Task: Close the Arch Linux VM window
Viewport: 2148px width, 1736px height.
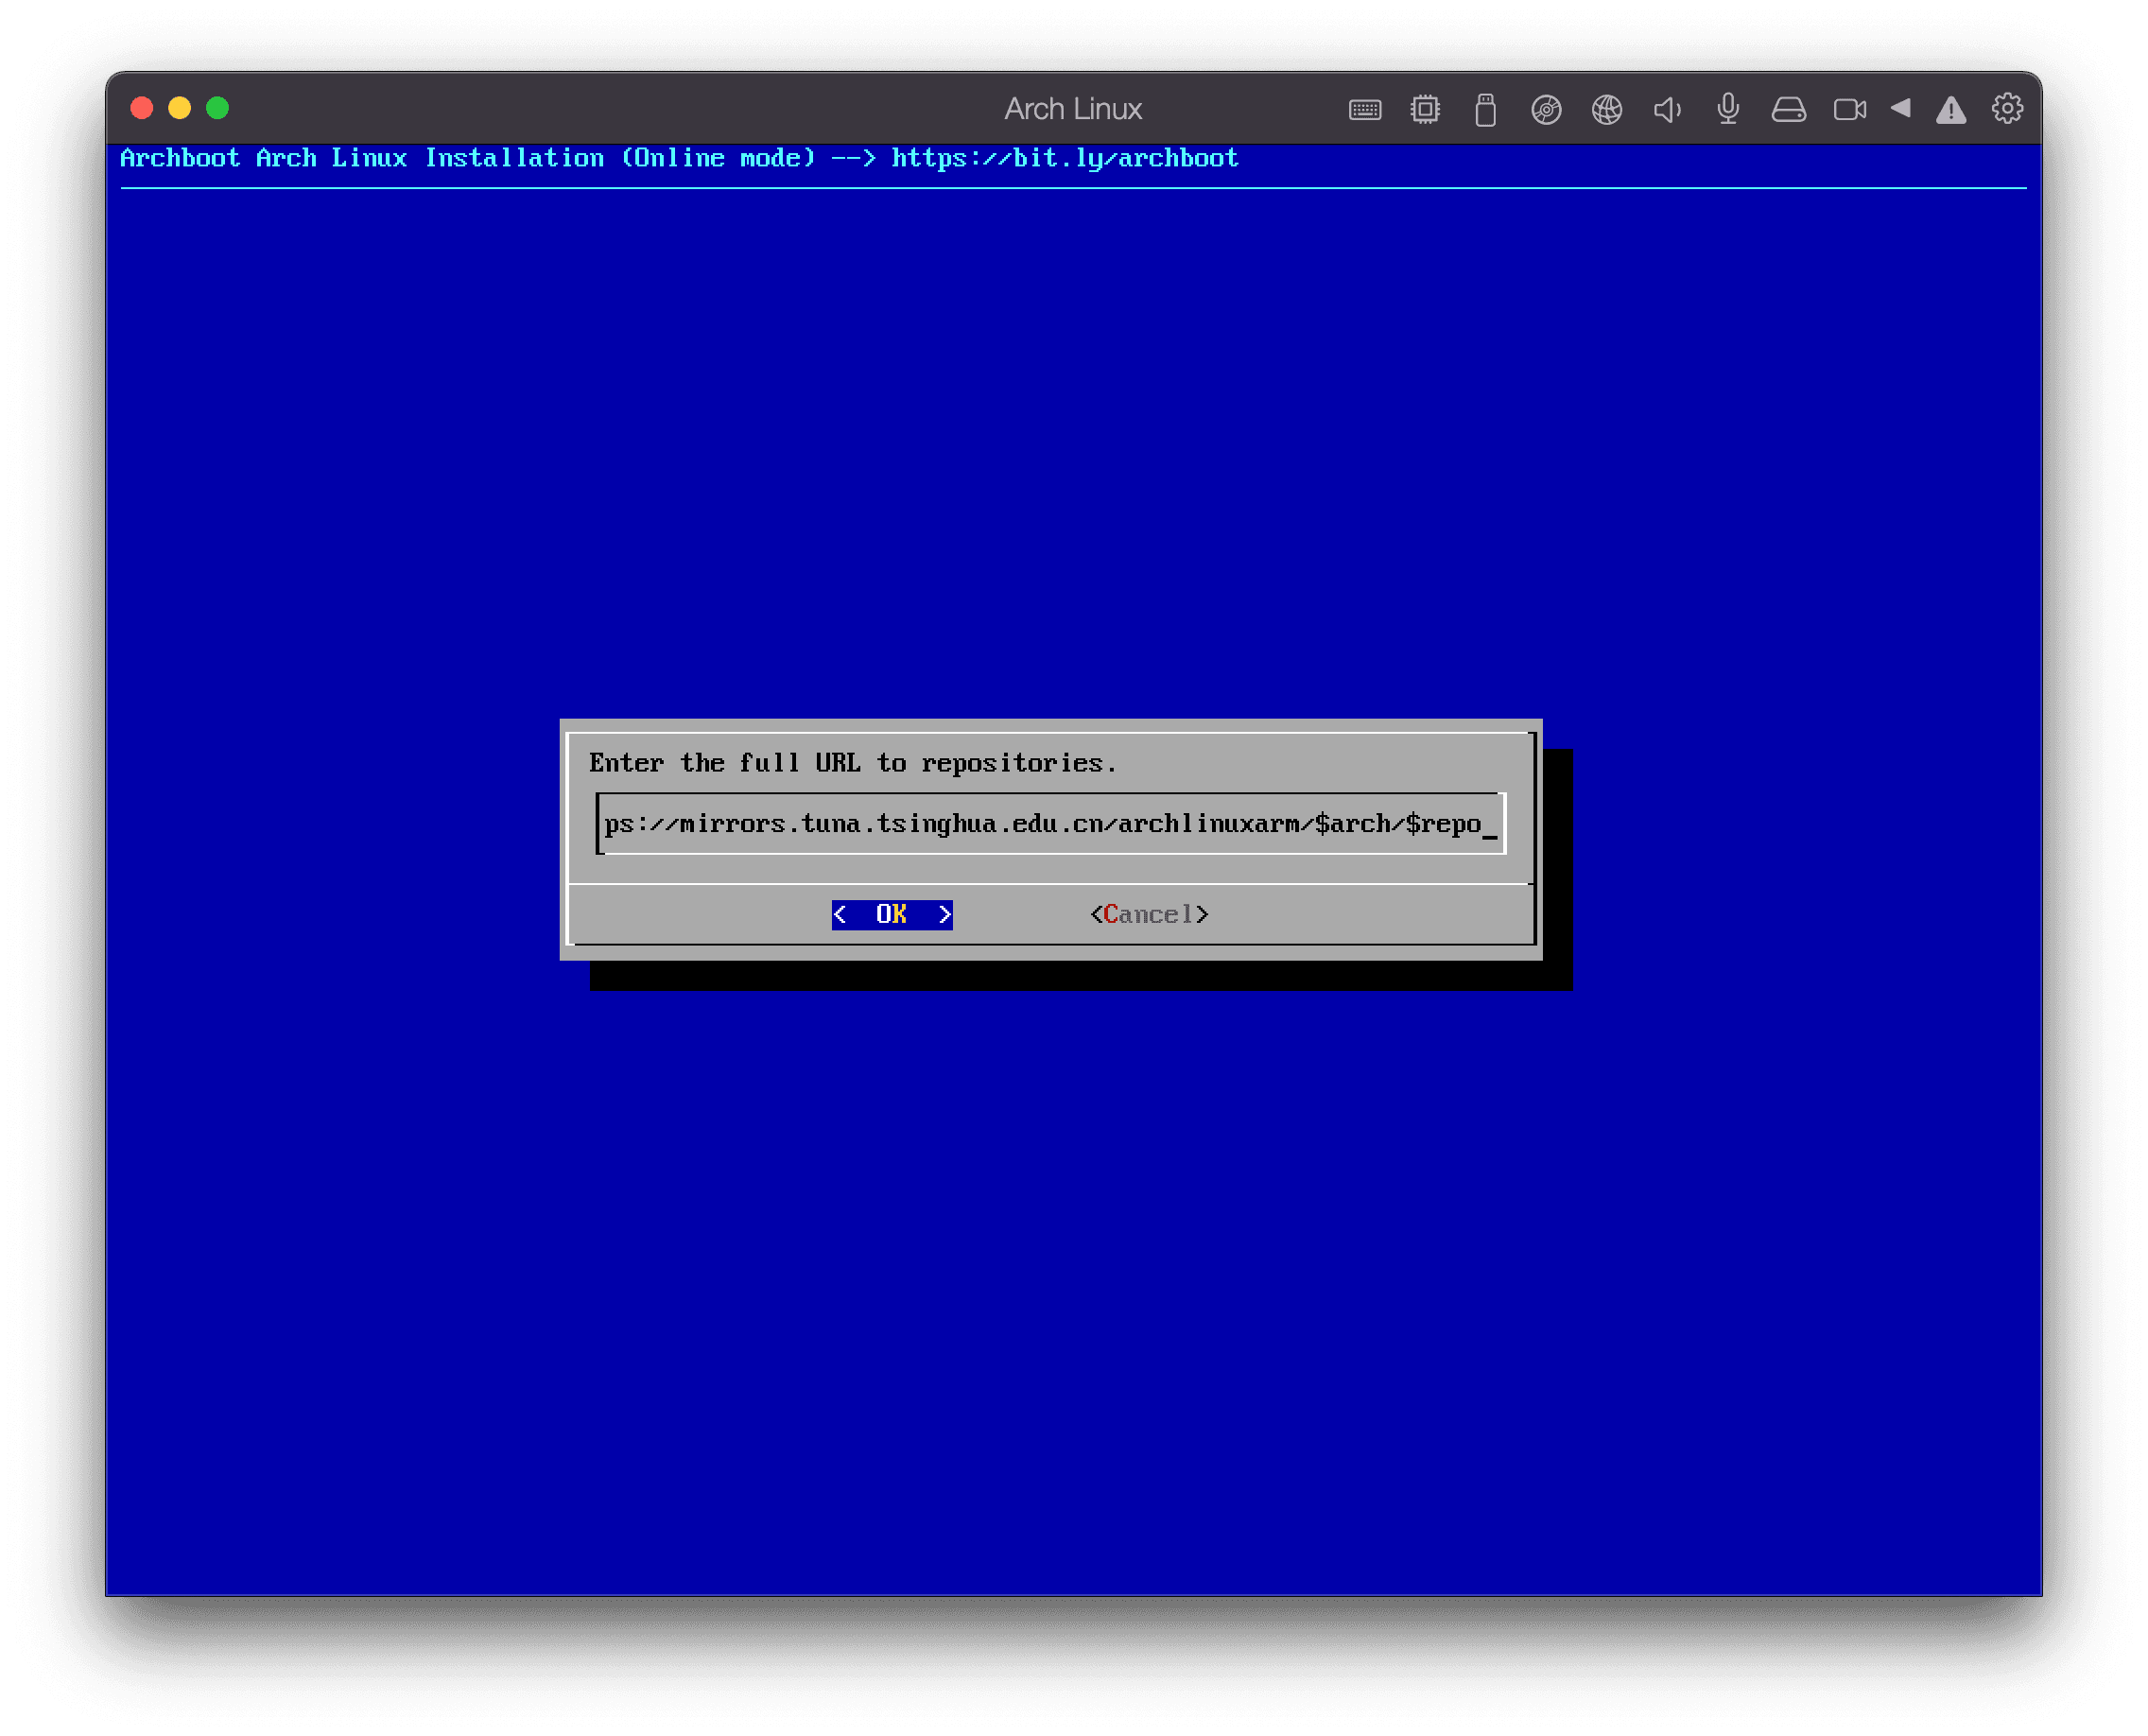Action: 142,108
